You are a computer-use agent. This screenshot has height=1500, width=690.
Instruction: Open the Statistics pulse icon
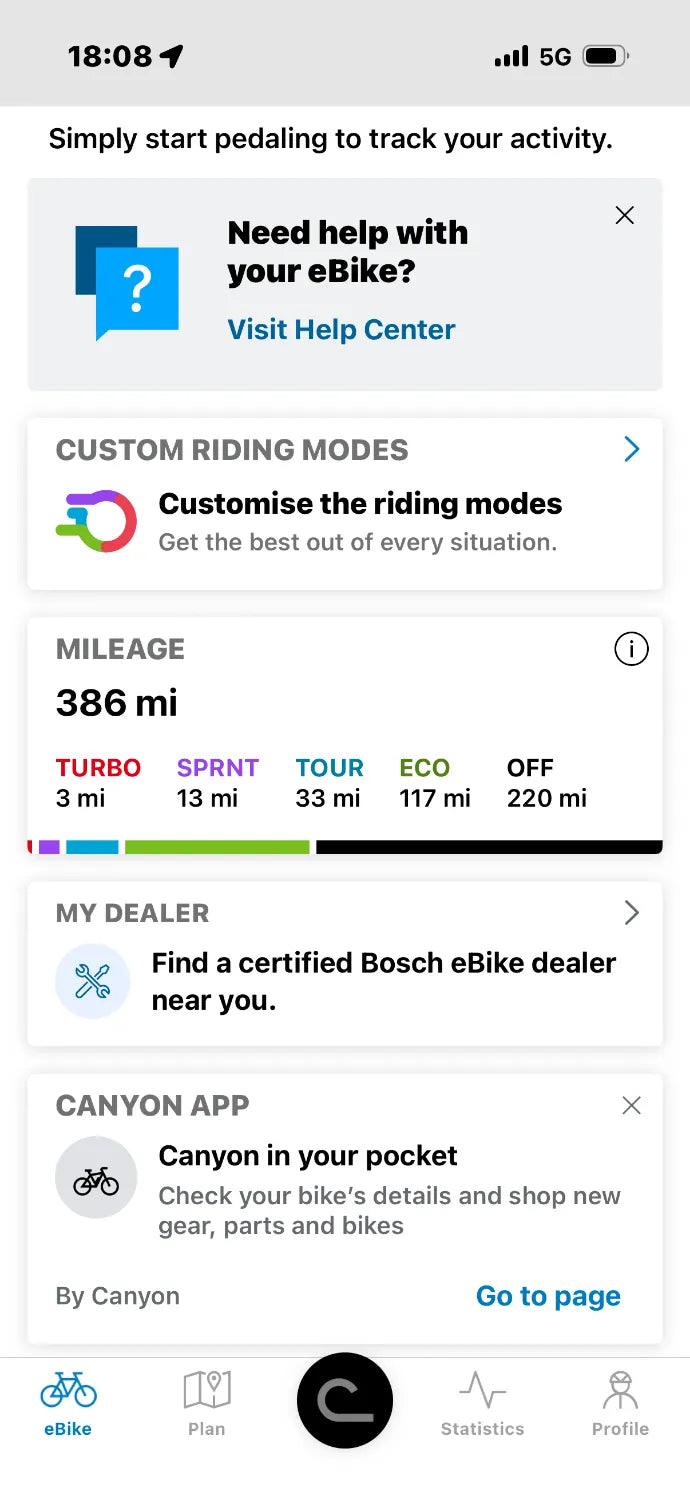coord(482,1389)
